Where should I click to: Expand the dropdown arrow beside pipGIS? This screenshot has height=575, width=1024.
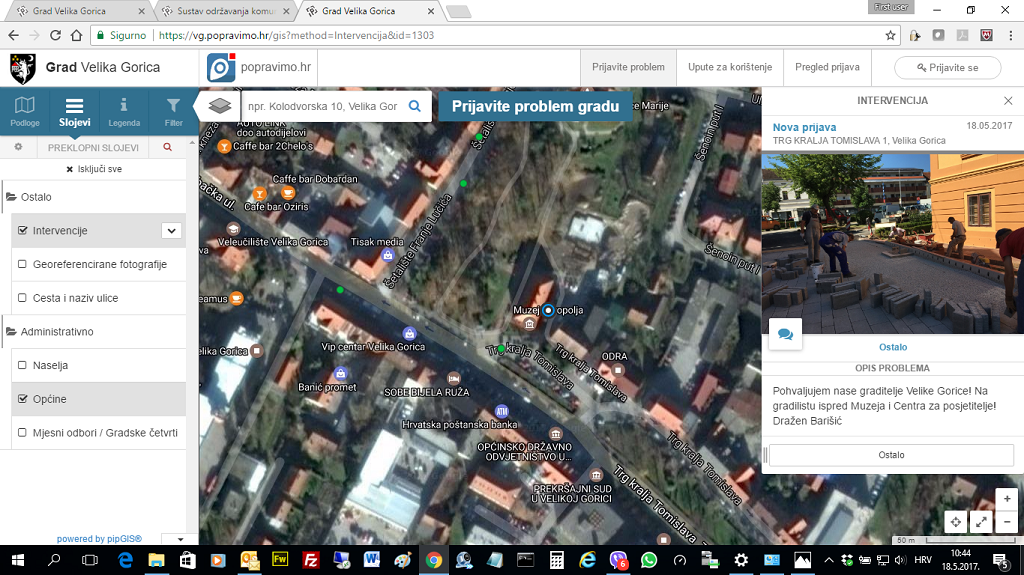[x=180, y=540]
